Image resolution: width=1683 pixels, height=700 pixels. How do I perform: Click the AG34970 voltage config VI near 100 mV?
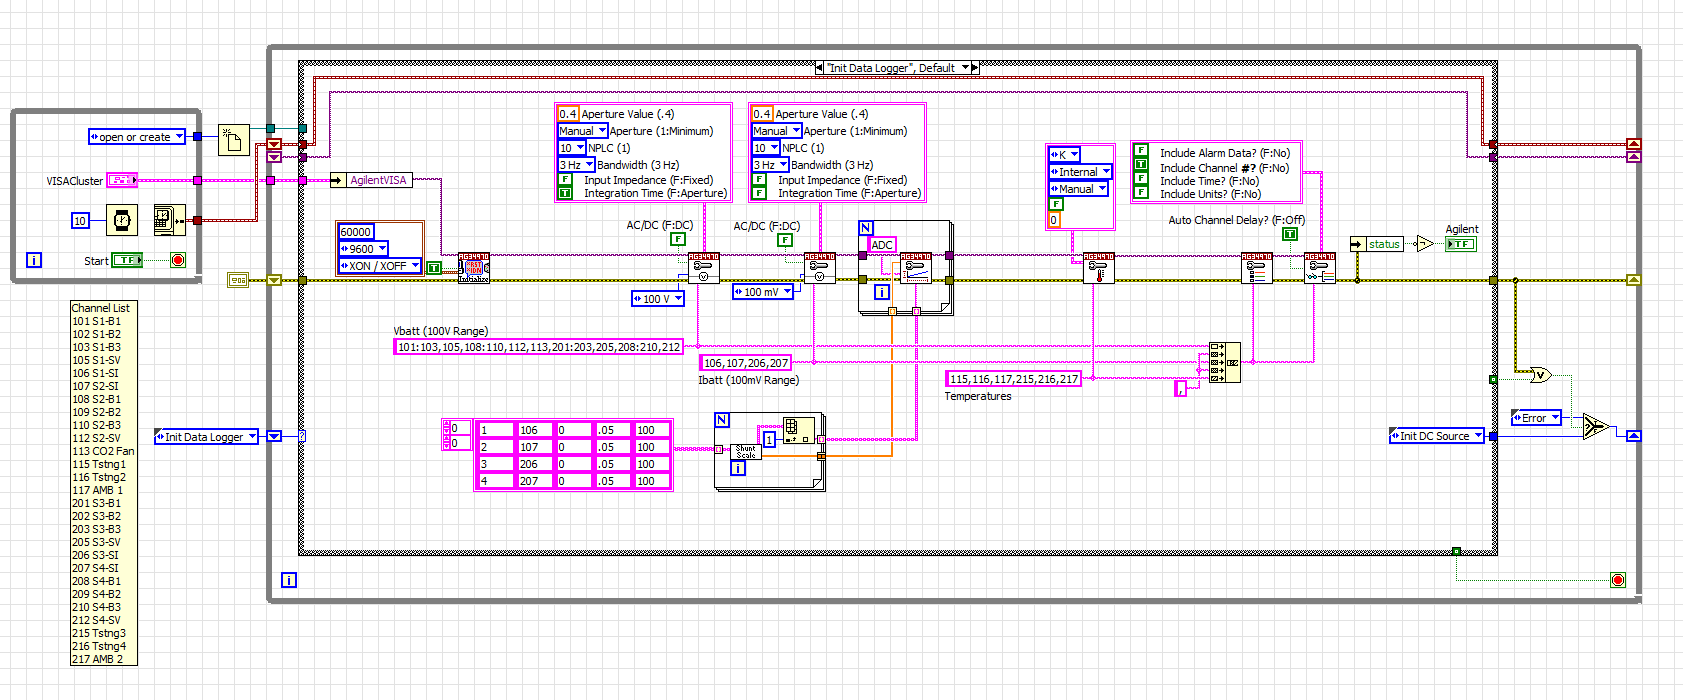point(819,268)
